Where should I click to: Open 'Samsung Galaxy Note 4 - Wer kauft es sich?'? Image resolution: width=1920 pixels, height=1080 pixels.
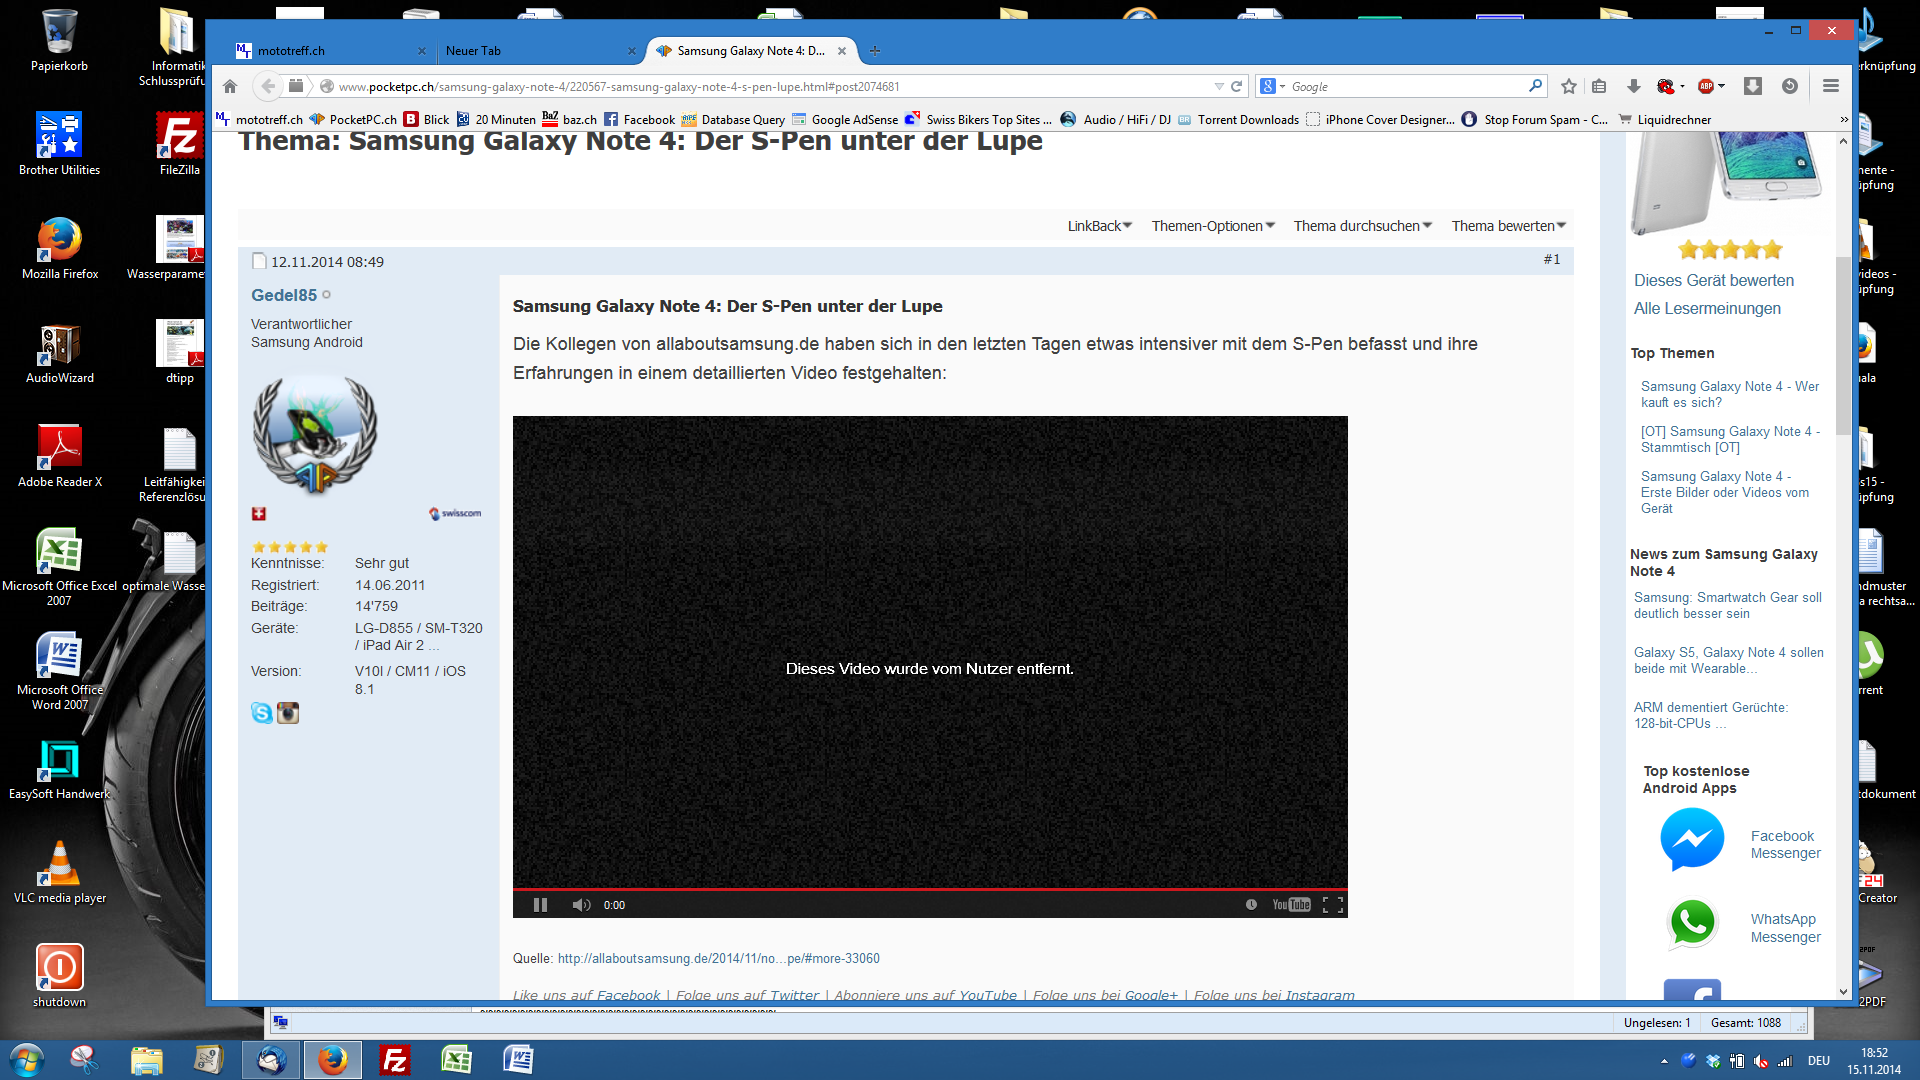click(x=1729, y=394)
